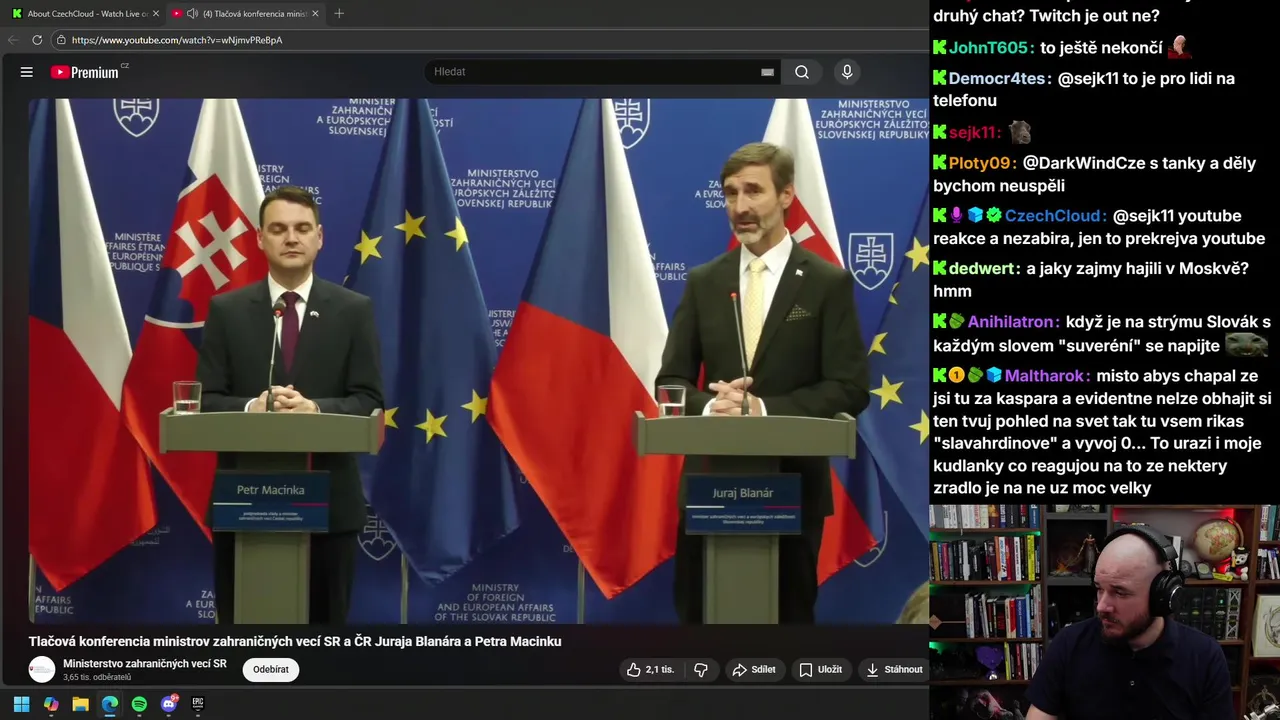Click username JohnT605 in chat
The width and height of the screenshot is (1280, 720).
coord(989,48)
